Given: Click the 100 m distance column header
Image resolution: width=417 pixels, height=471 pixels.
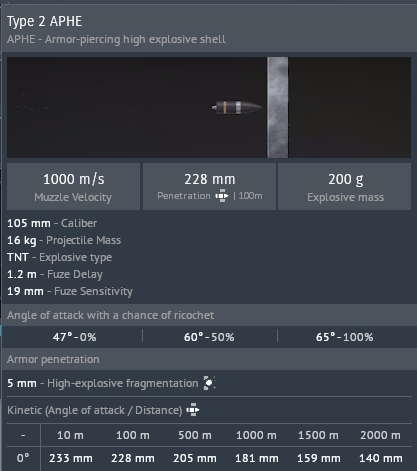Looking at the screenshot, I should click(x=133, y=435).
